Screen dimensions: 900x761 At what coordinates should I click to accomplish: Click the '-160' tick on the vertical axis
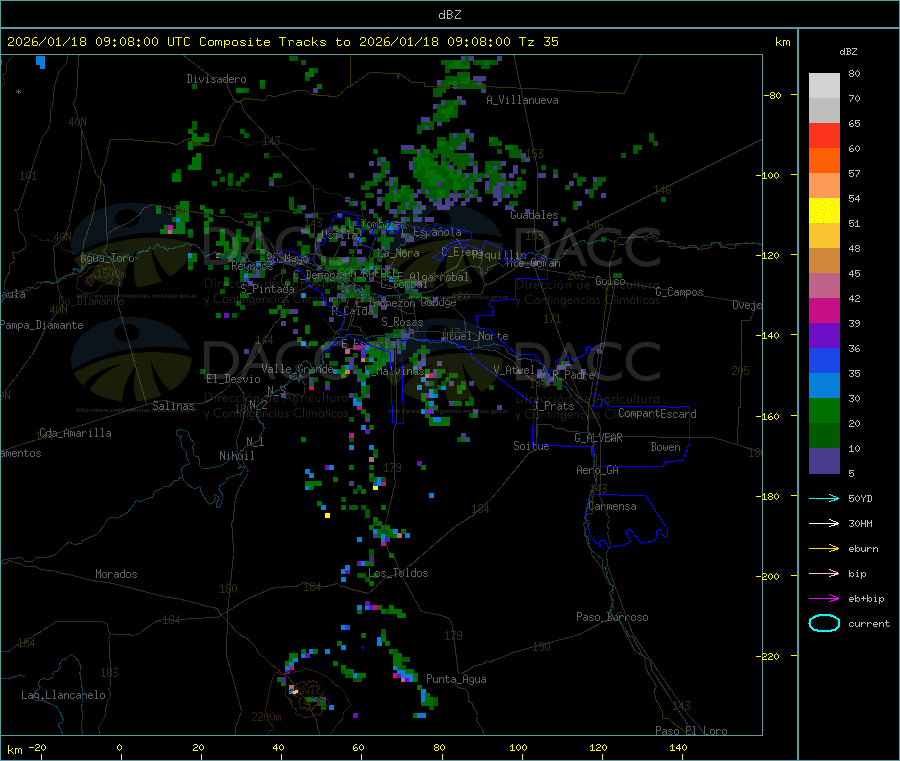(770, 416)
